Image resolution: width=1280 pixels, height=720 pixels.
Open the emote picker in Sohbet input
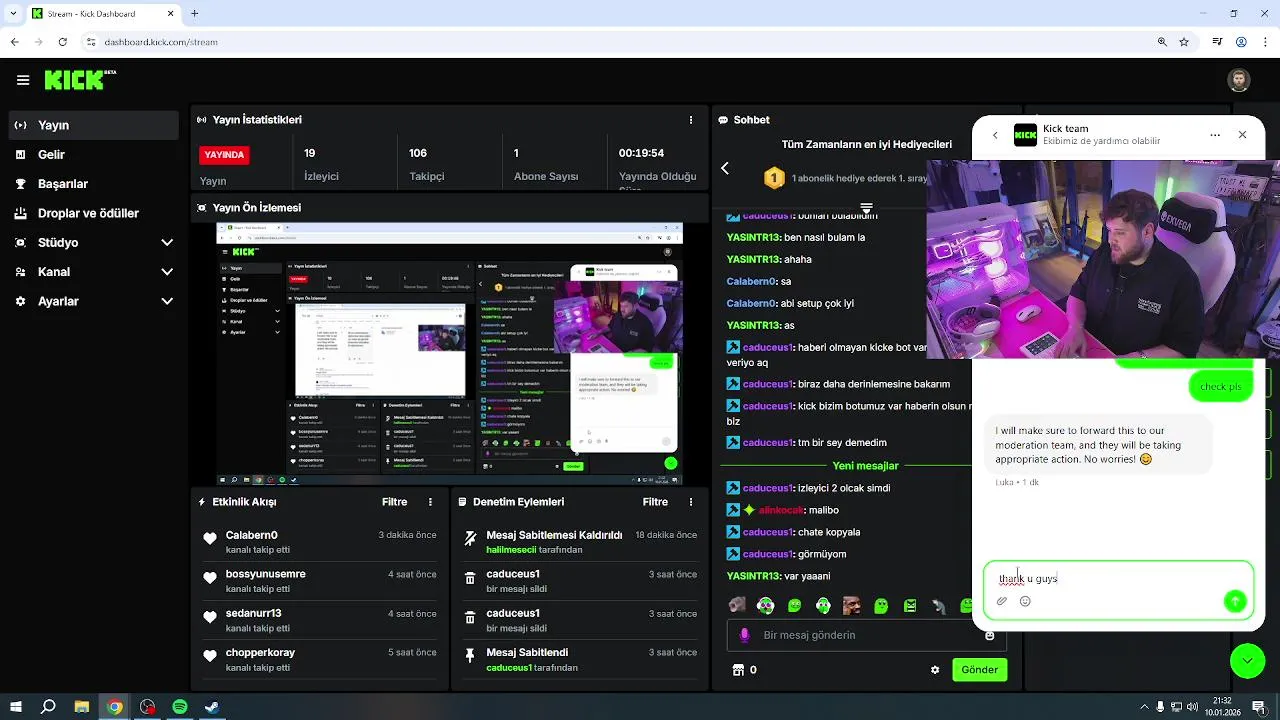click(x=989, y=635)
